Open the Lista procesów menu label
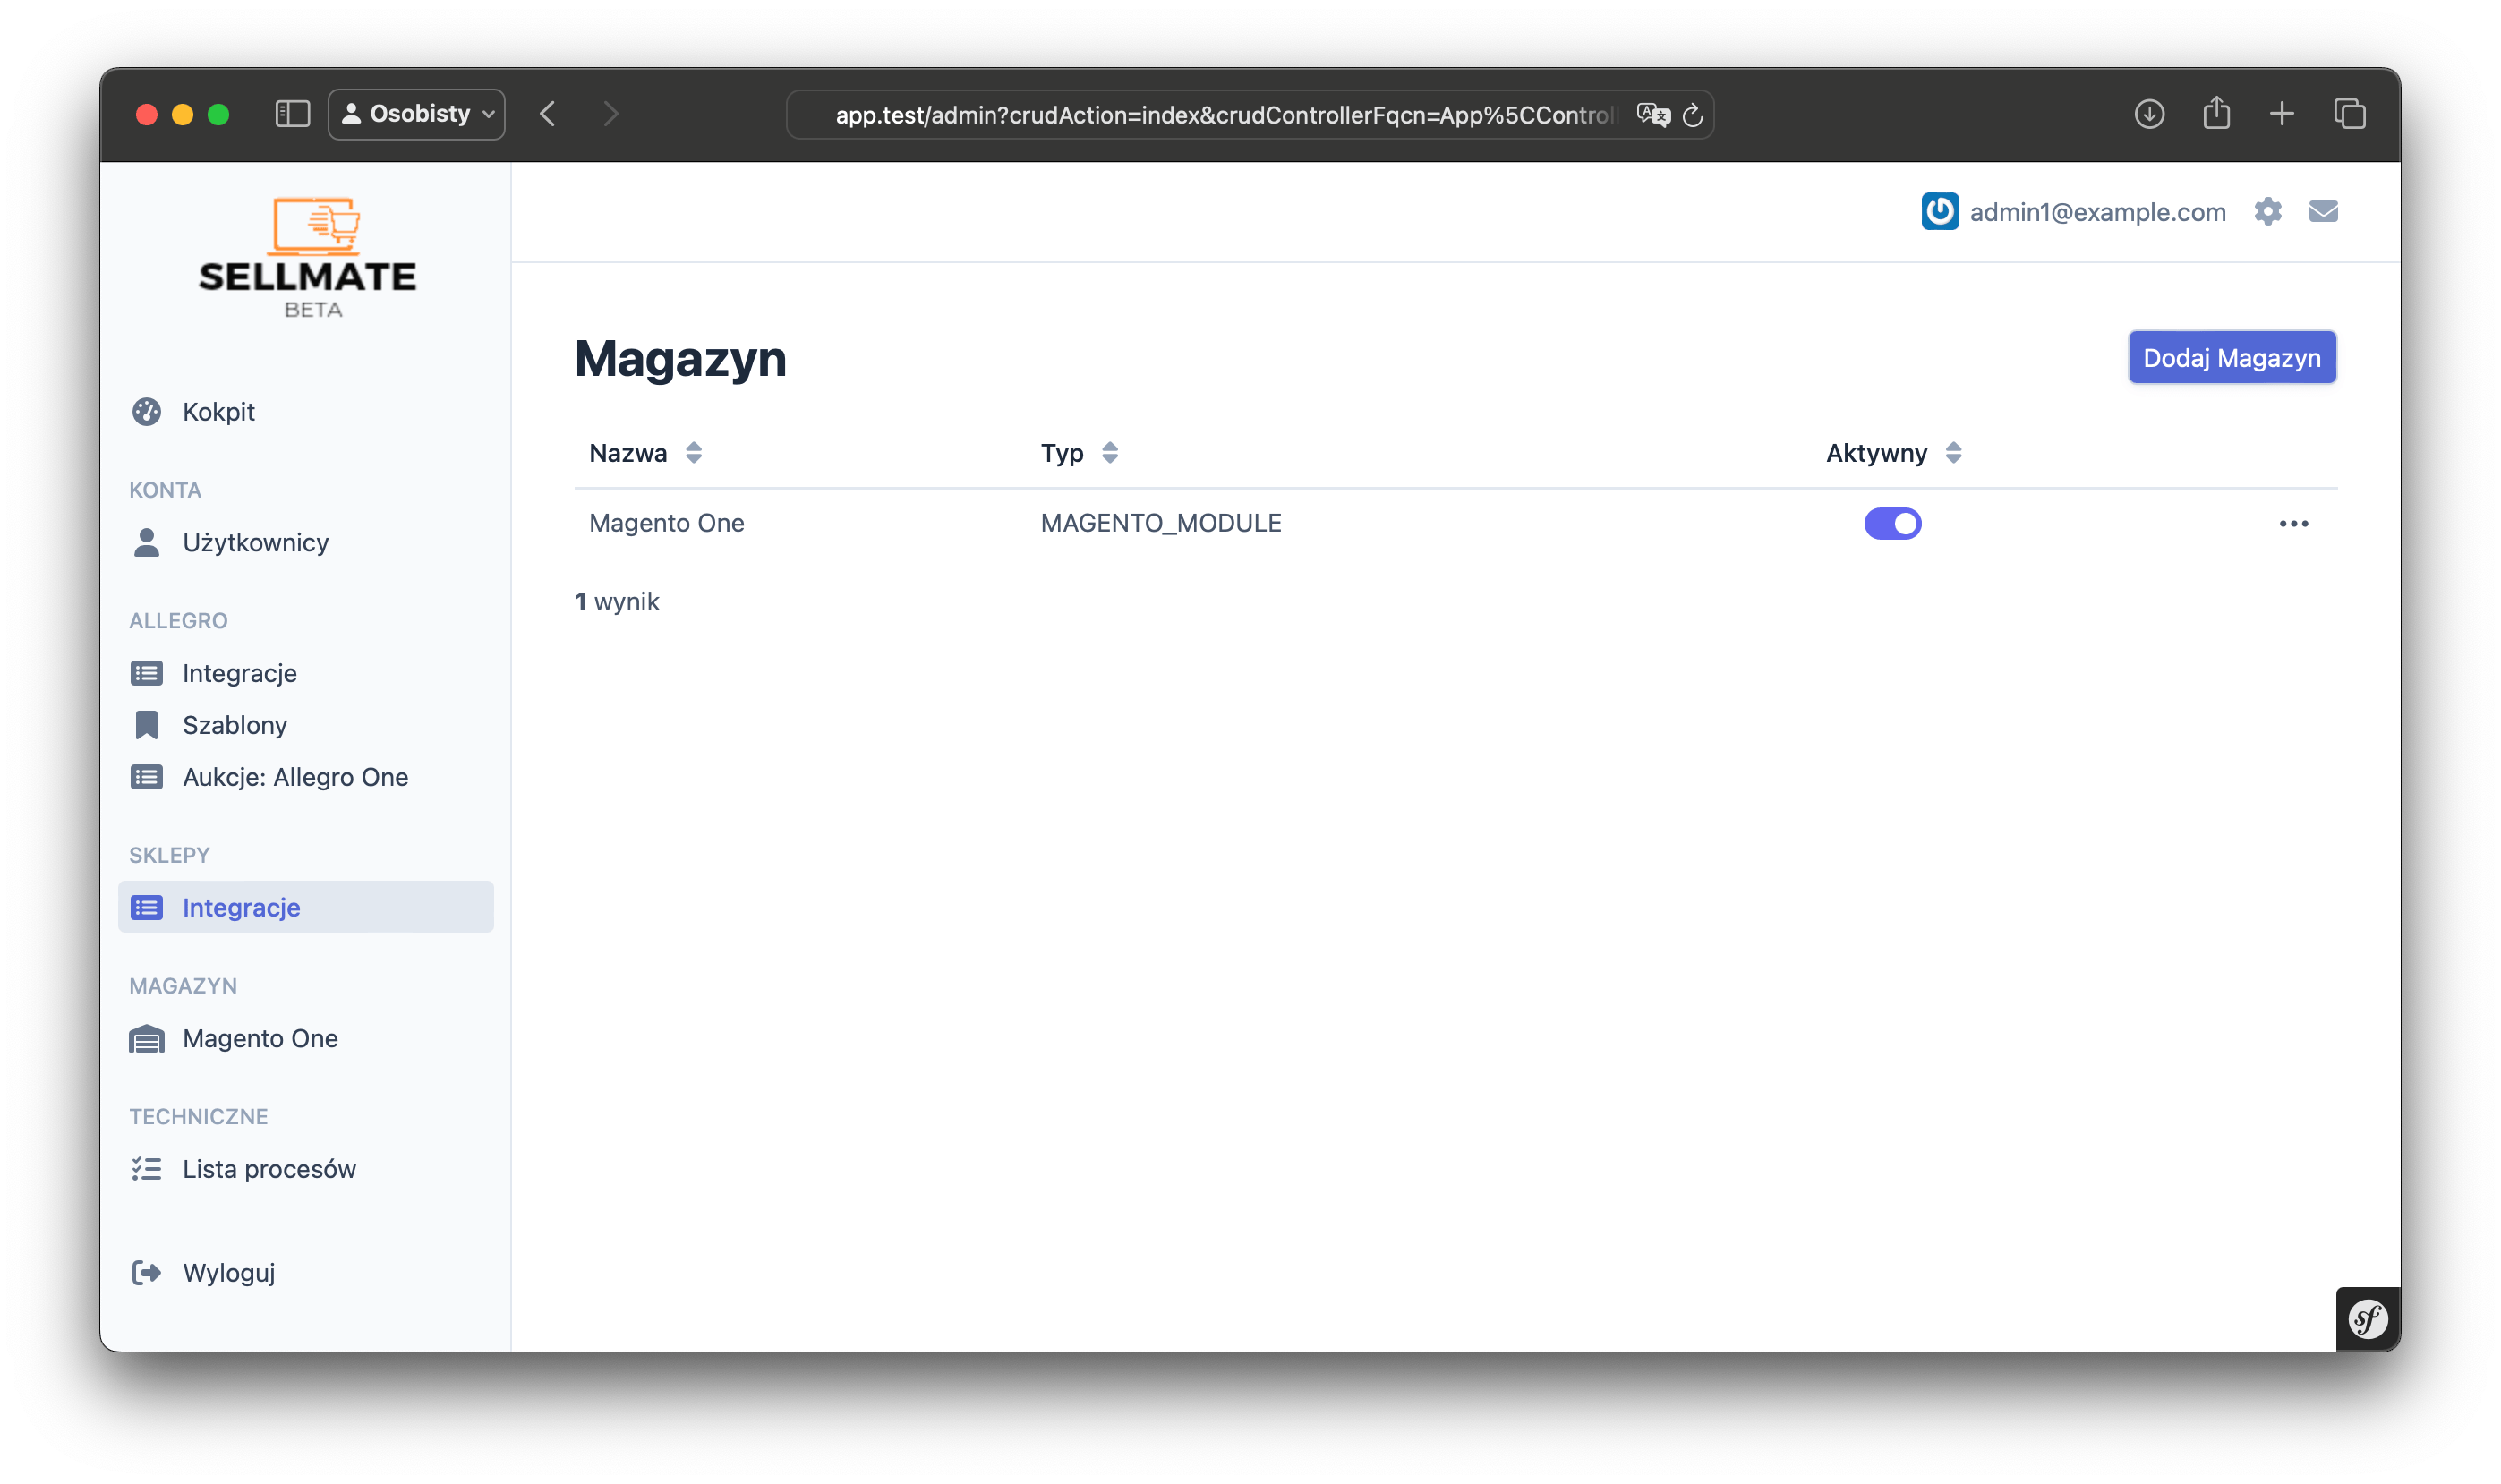This screenshot has width=2501, height=1484. click(x=269, y=1169)
